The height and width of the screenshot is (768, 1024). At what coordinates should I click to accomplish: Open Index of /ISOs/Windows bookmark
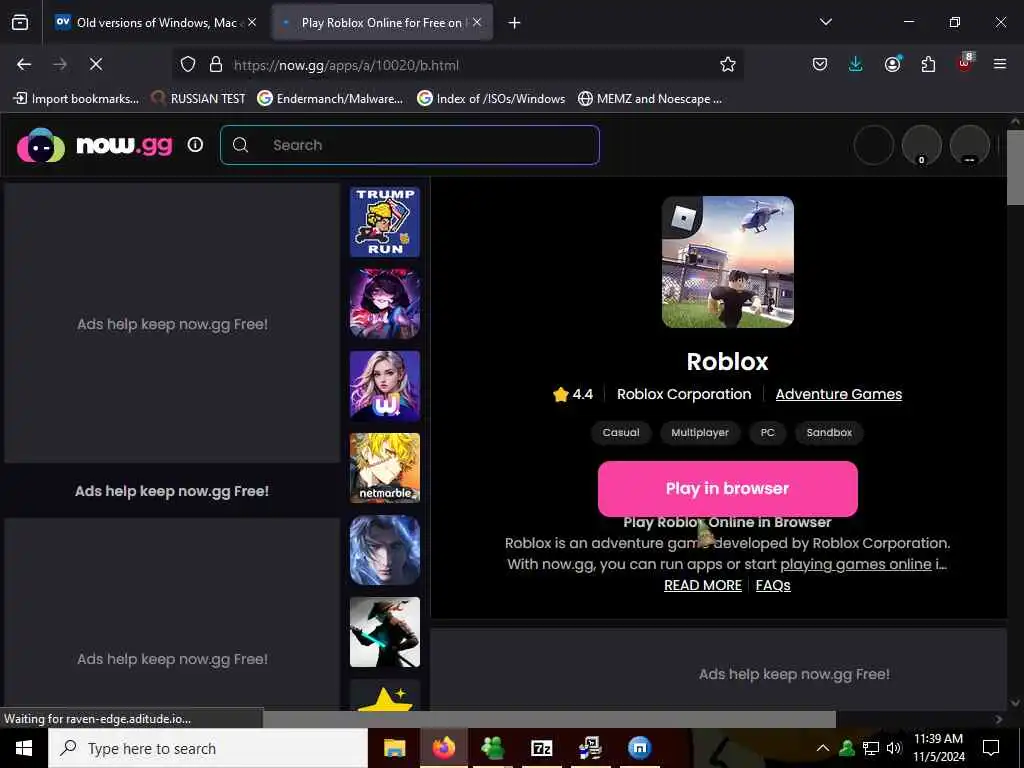click(x=491, y=99)
